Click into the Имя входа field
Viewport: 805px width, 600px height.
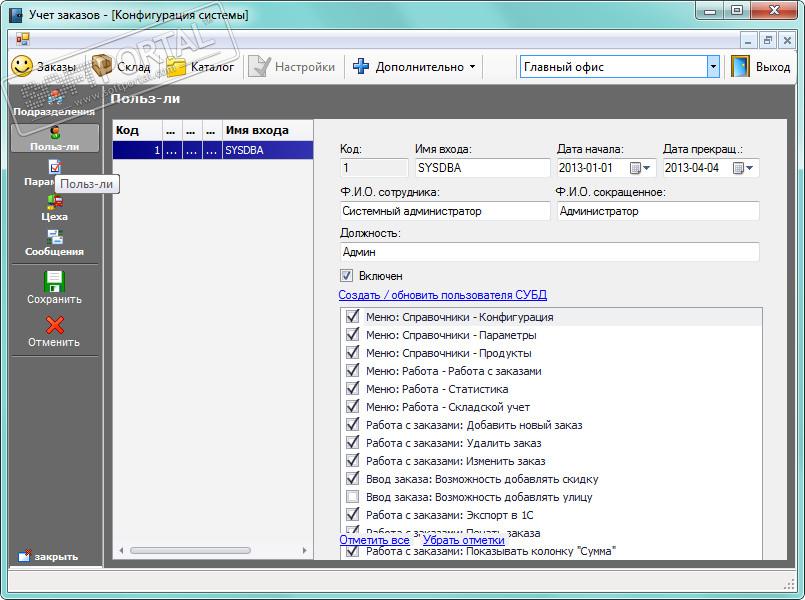pos(482,168)
